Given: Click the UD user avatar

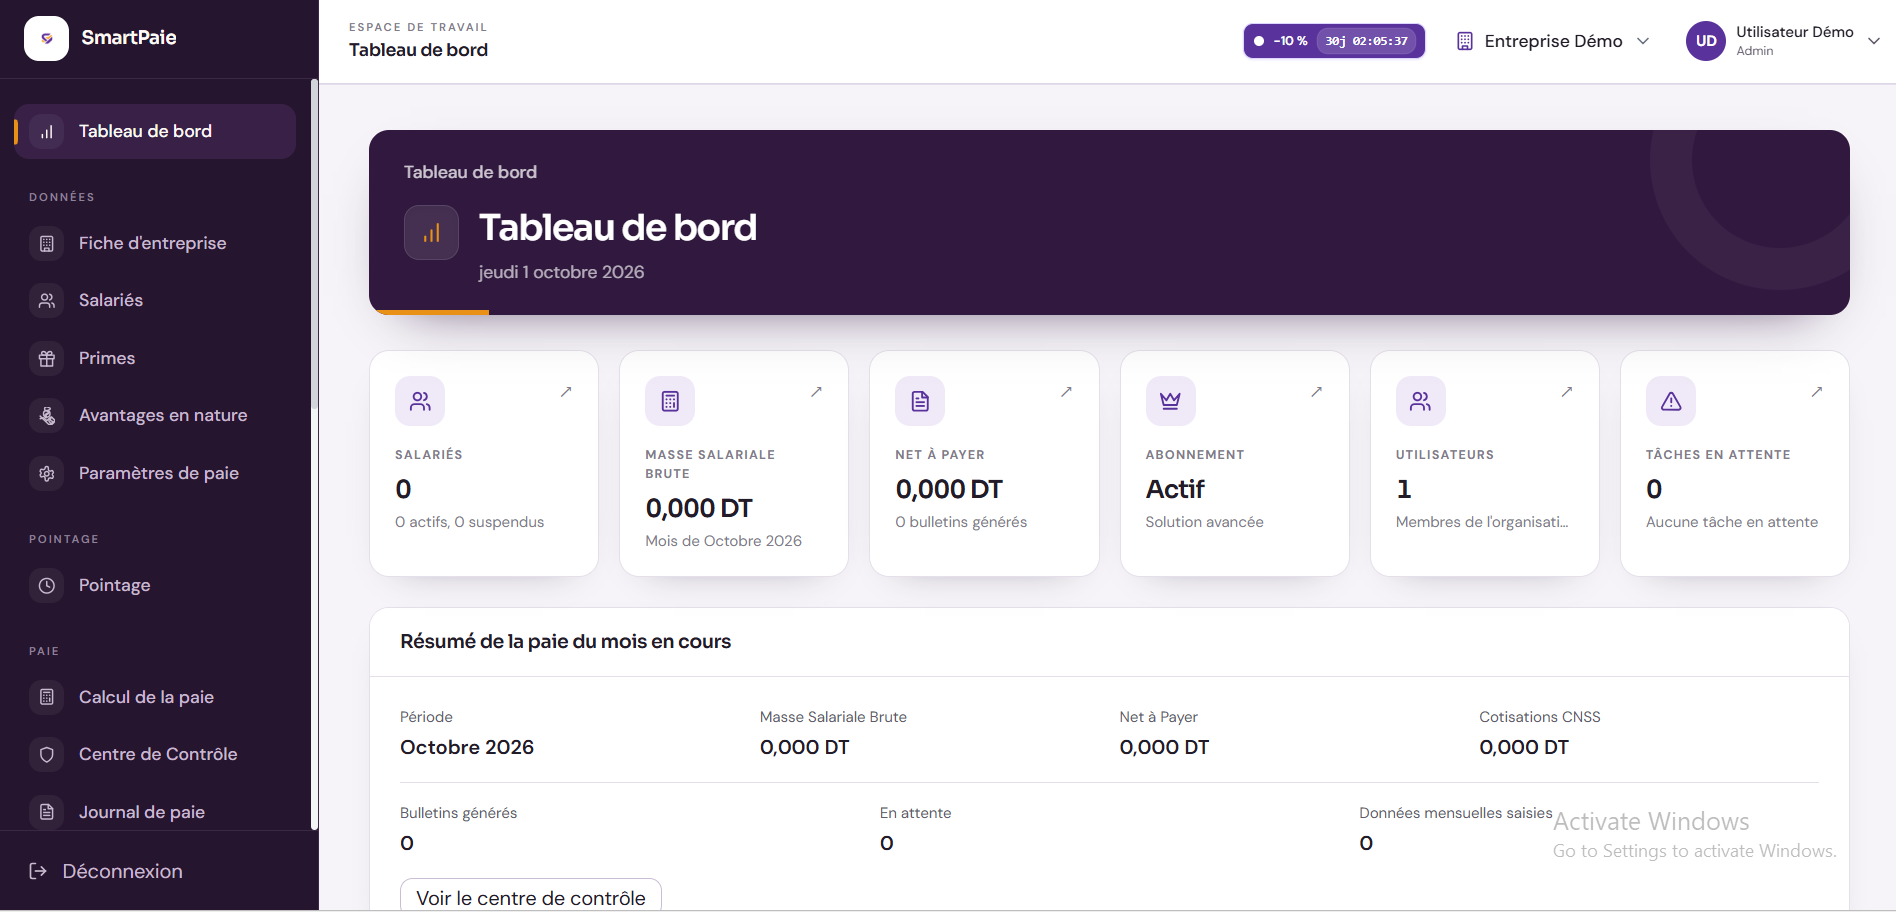Looking at the screenshot, I should pyautogui.click(x=1706, y=41).
